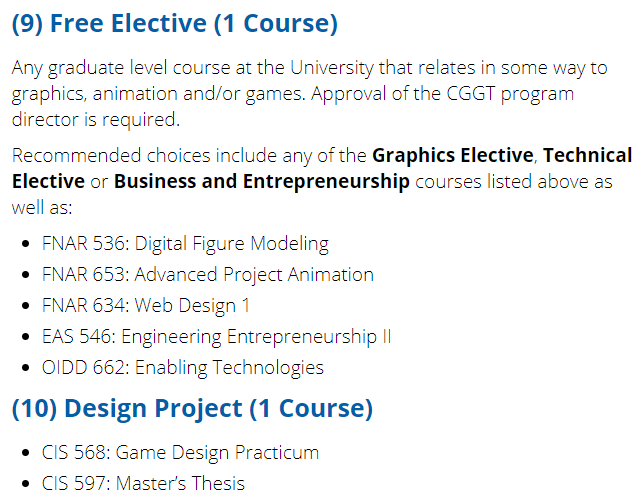Click the bullet before CIS 597
642x496 pixels.
(x=26, y=484)
